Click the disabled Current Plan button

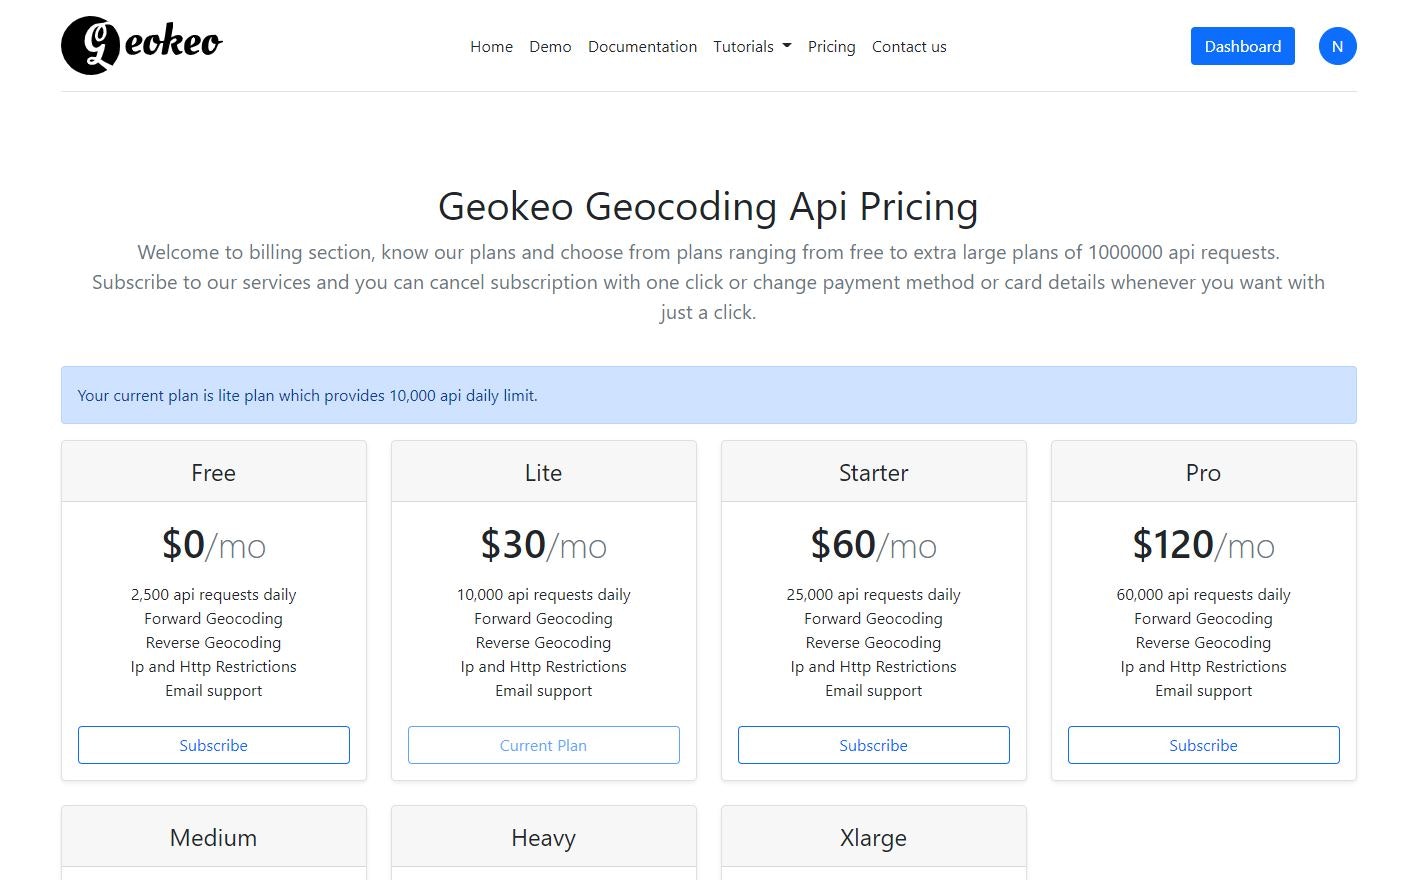pos(543,745)
